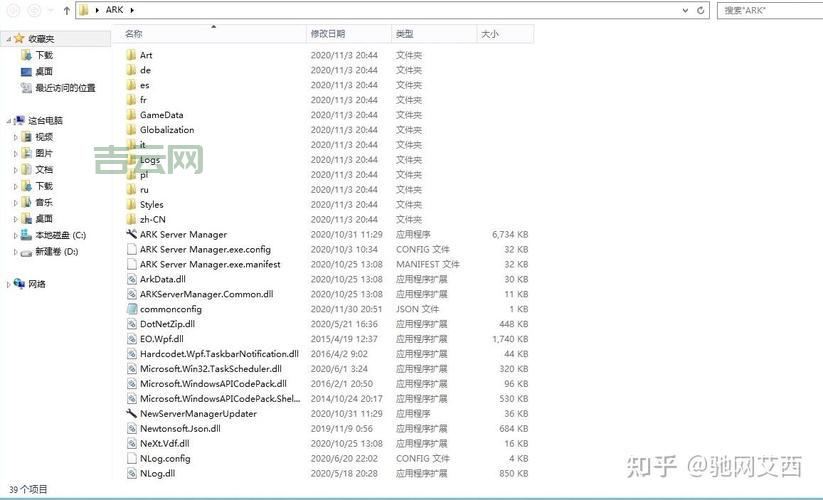
Task: Click Hardcodet.Wpf.TaskbarNotification.dll file name
Action: tap(219, 354)
